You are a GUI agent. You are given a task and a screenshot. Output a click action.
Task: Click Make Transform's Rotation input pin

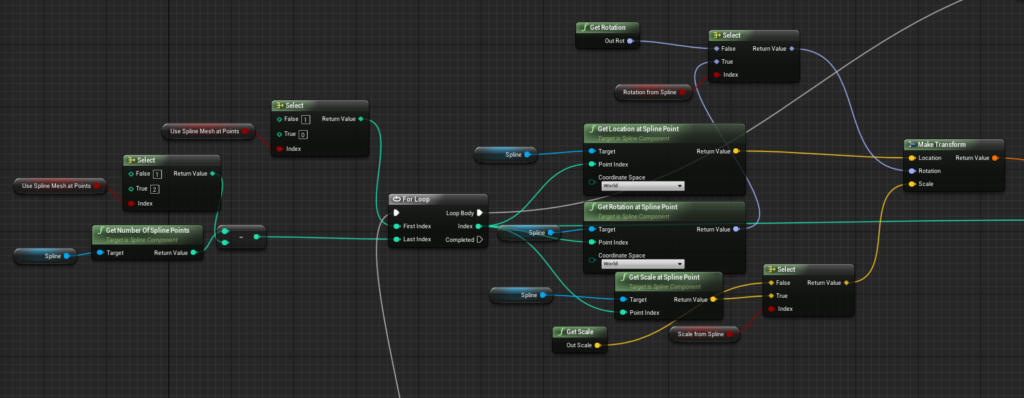(912, 171)
